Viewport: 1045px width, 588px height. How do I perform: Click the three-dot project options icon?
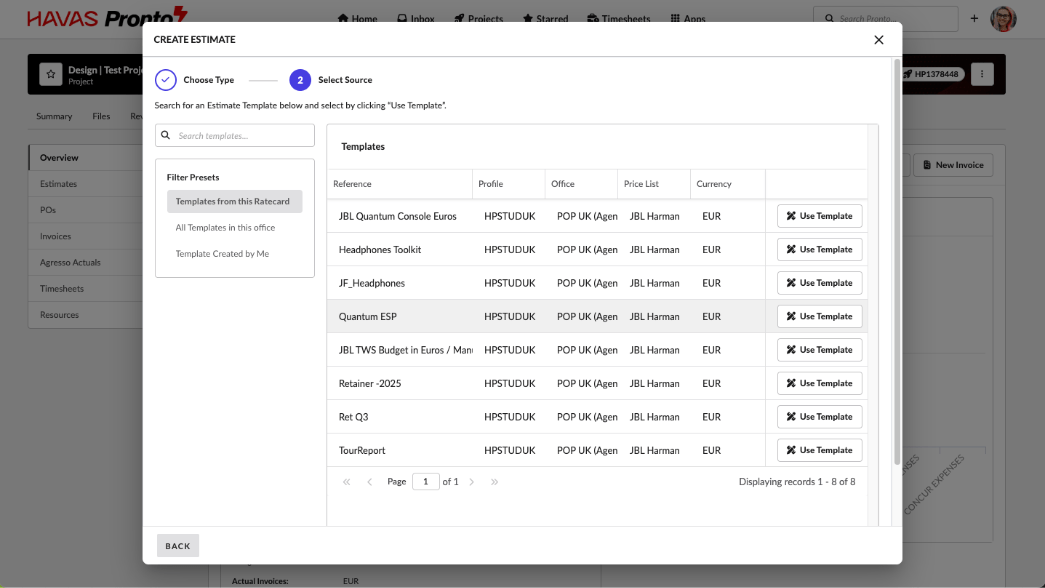[982, 74]
